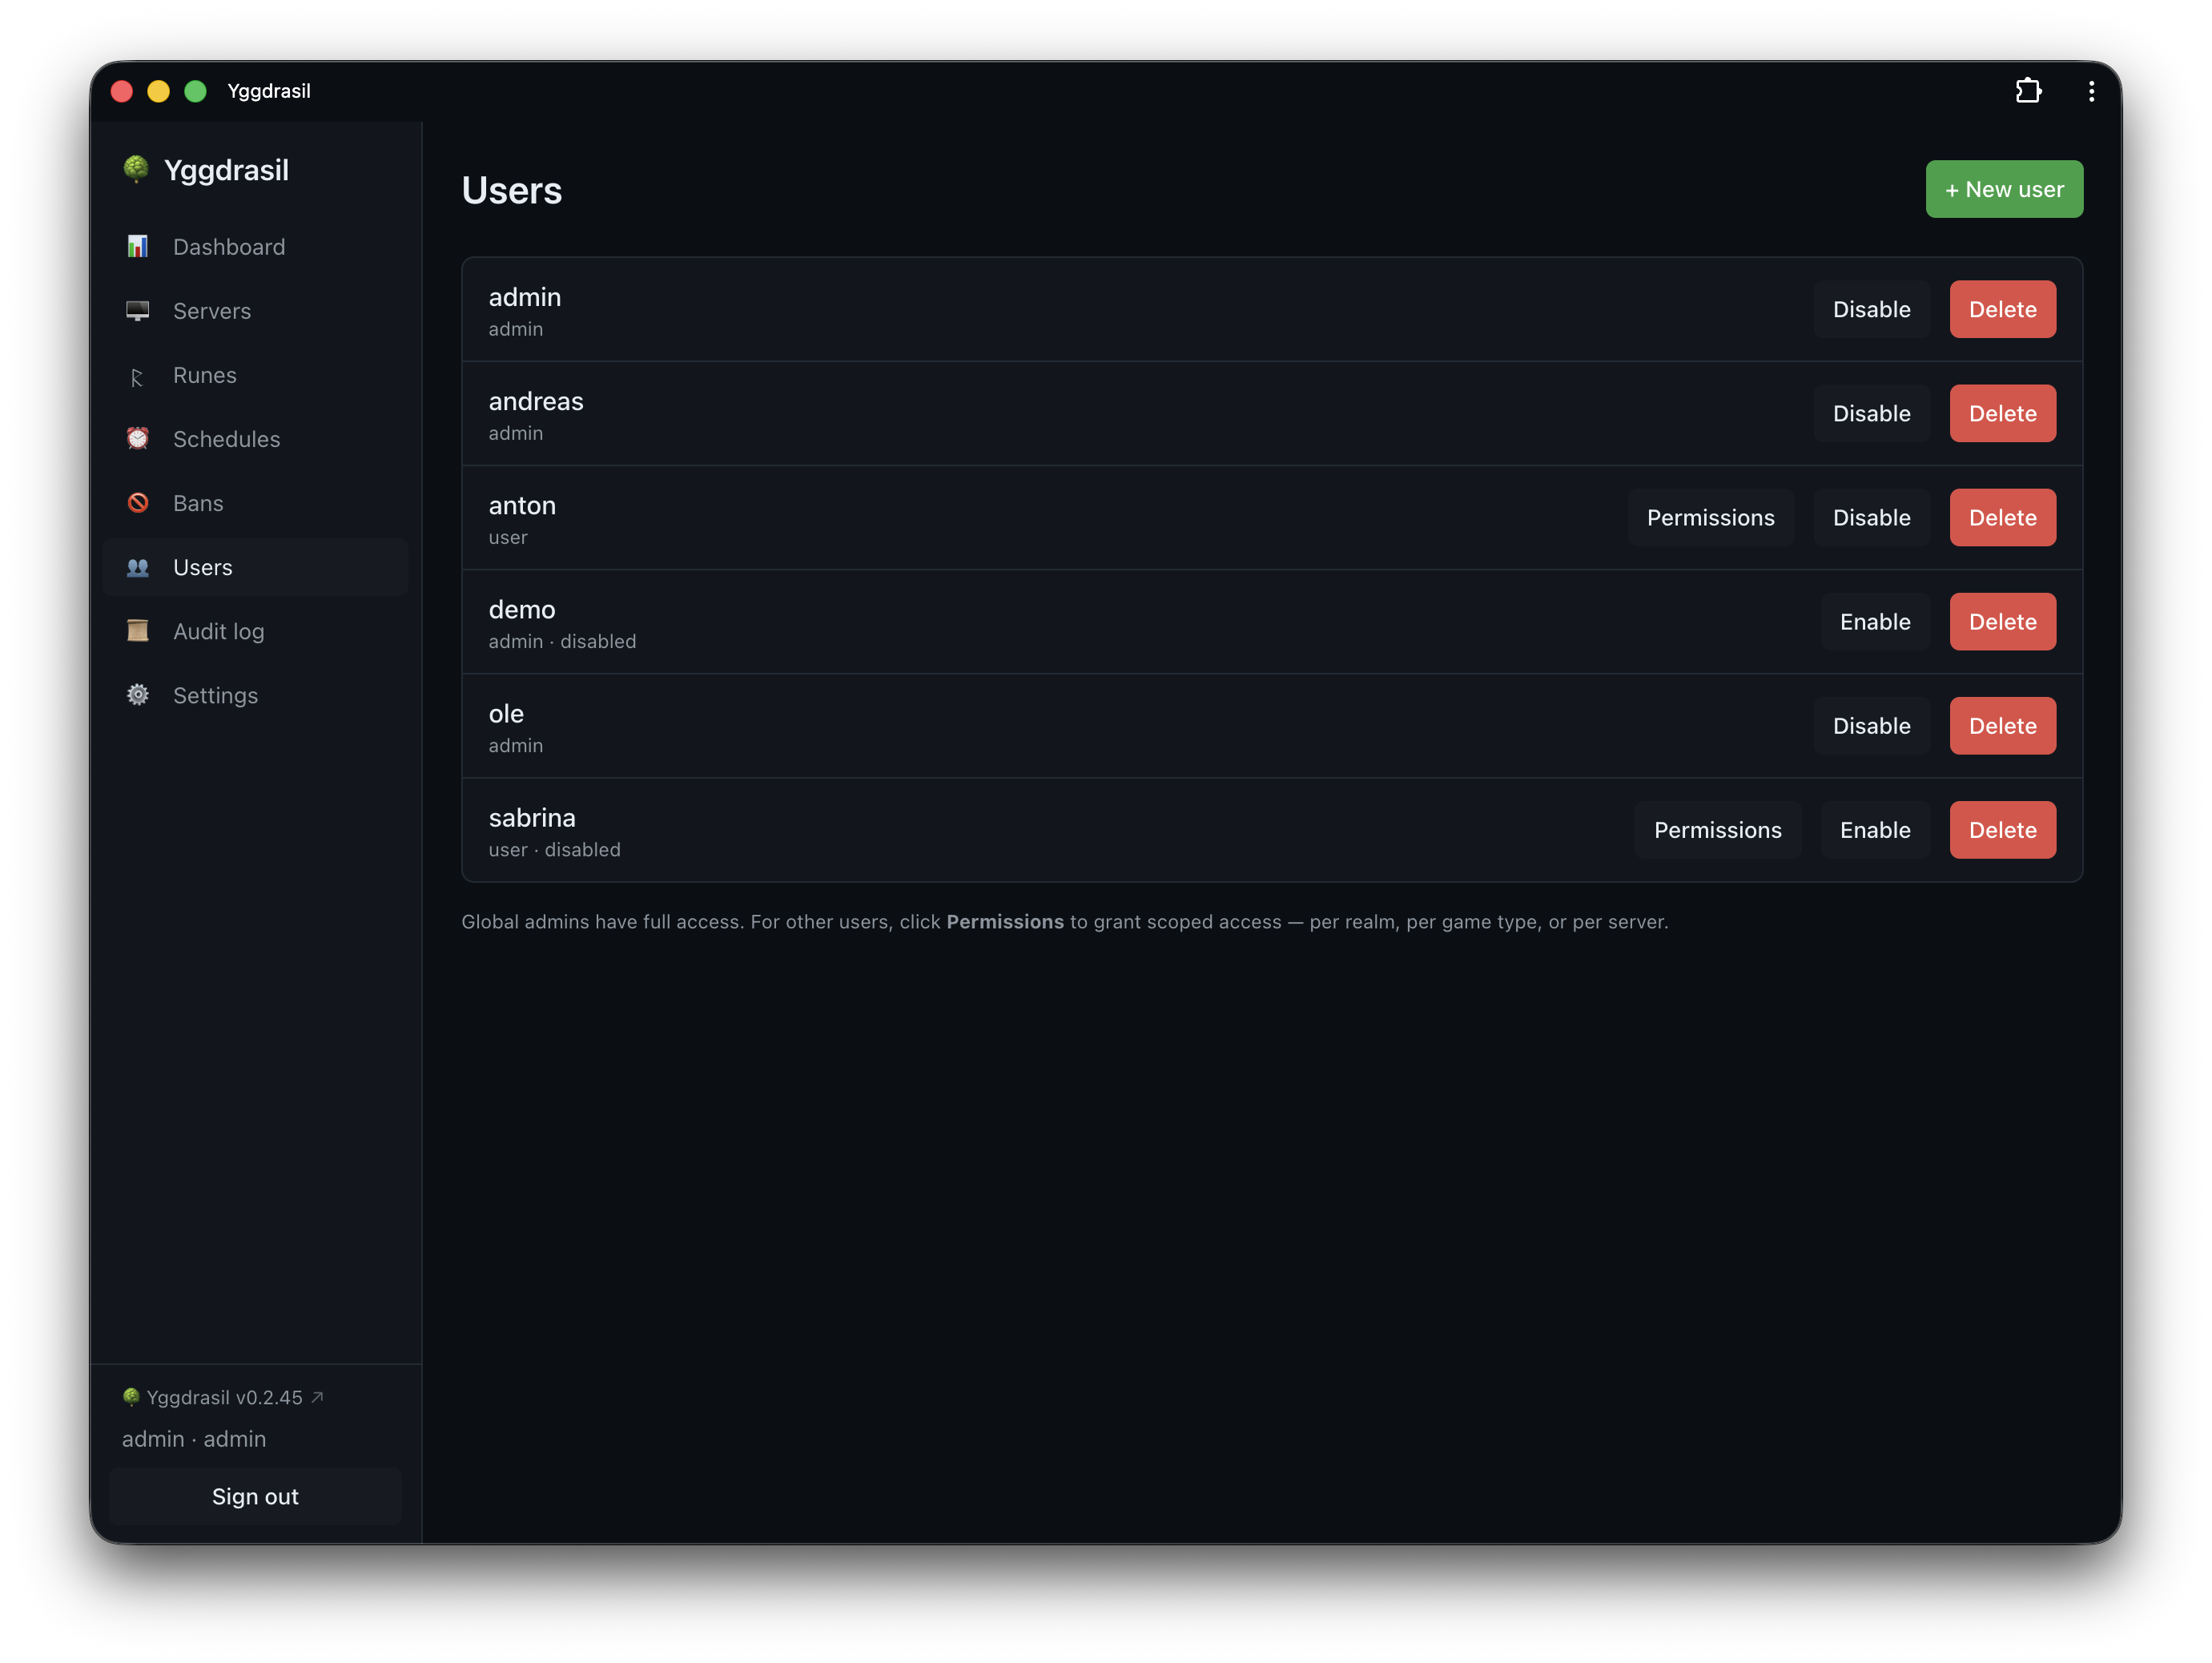Open the extensions puzzle icon in title bar
The width and height of the screenshot is (2212, 1663).
[x=2028, y=91]
